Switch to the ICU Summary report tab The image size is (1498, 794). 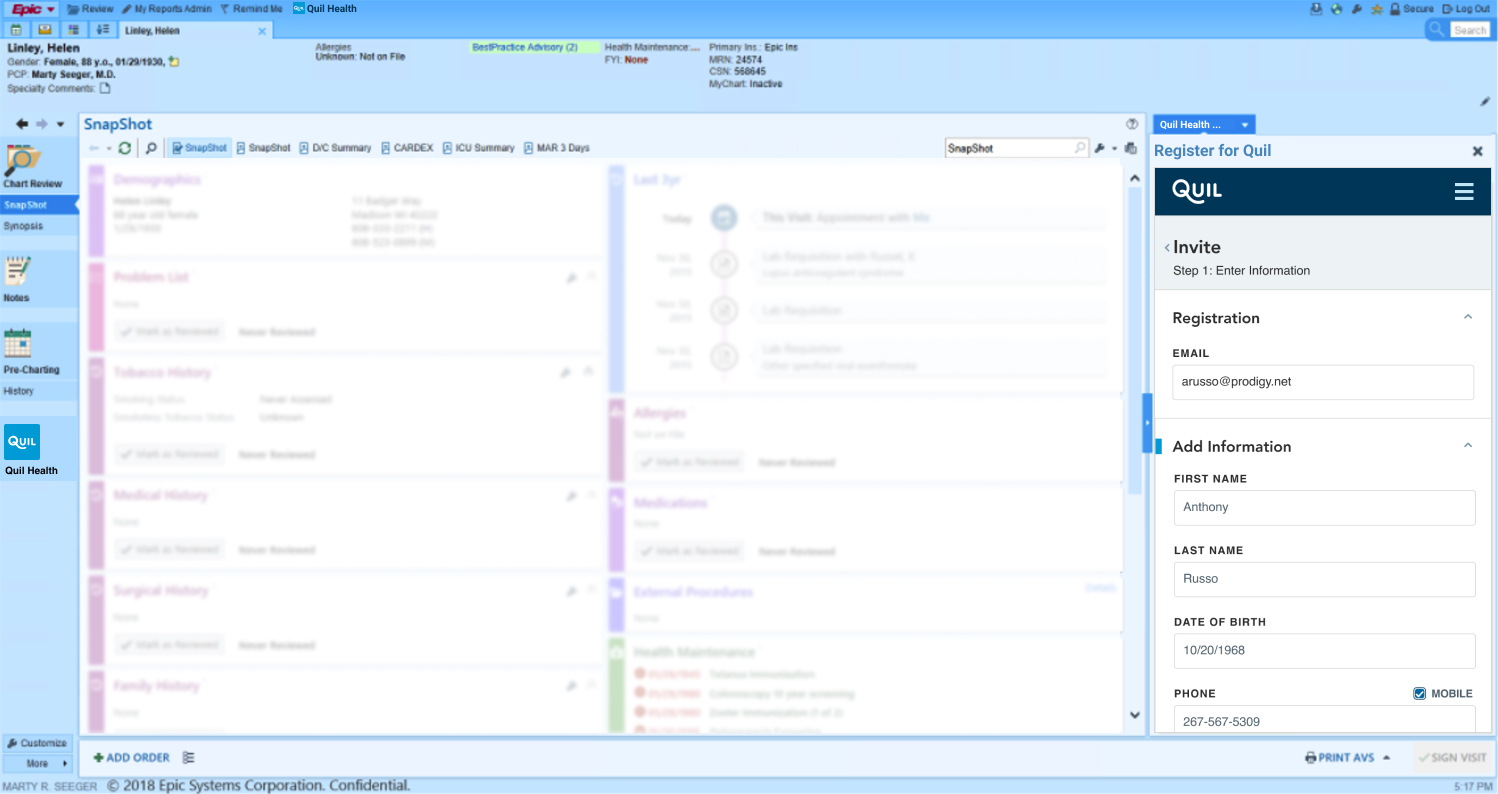click(x=478, y=148)
